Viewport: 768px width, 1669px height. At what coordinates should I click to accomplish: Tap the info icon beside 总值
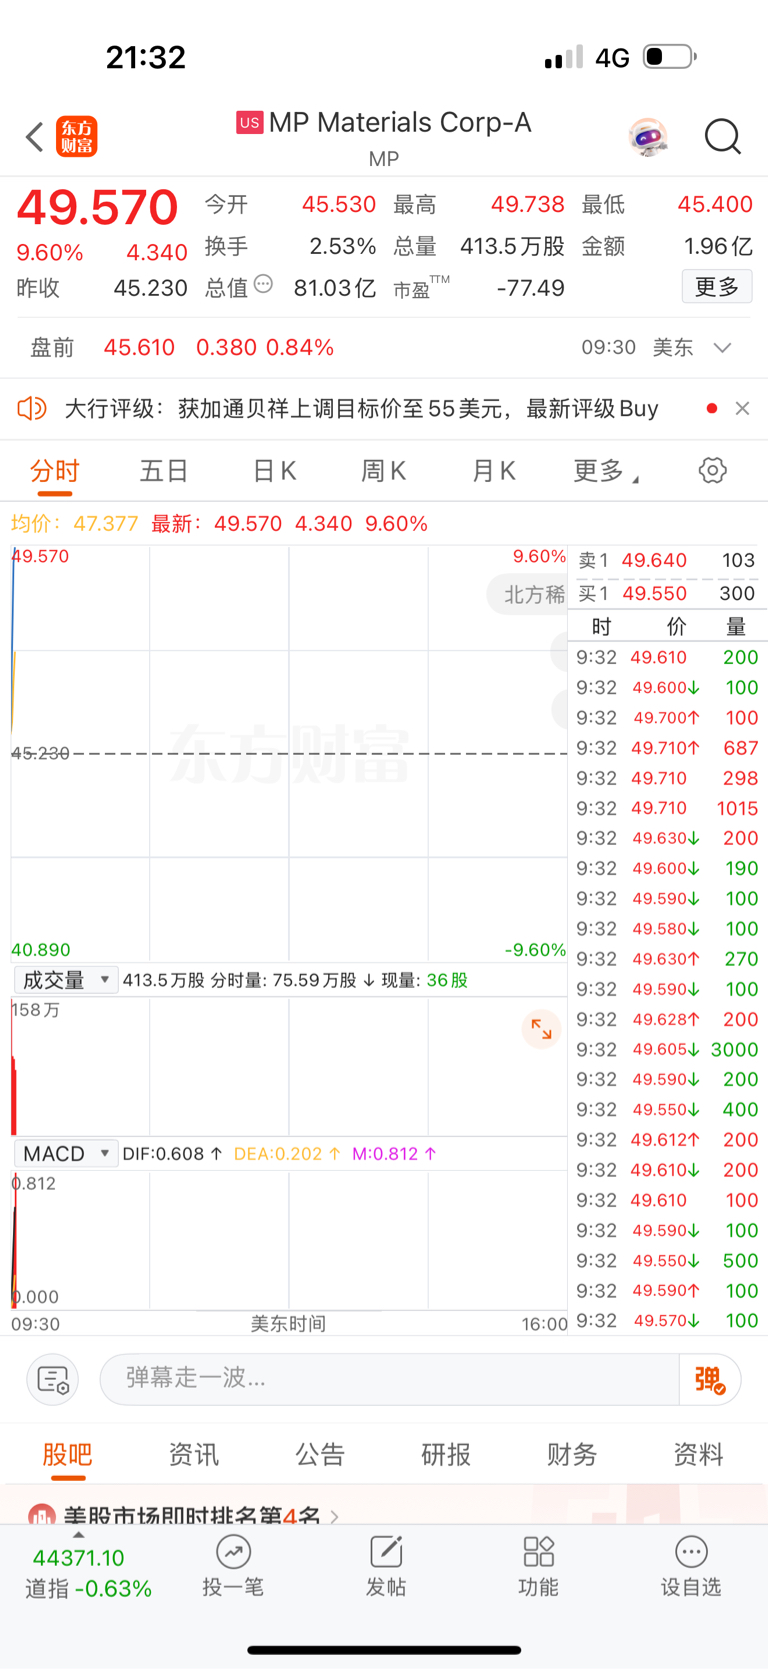[263, 284]
